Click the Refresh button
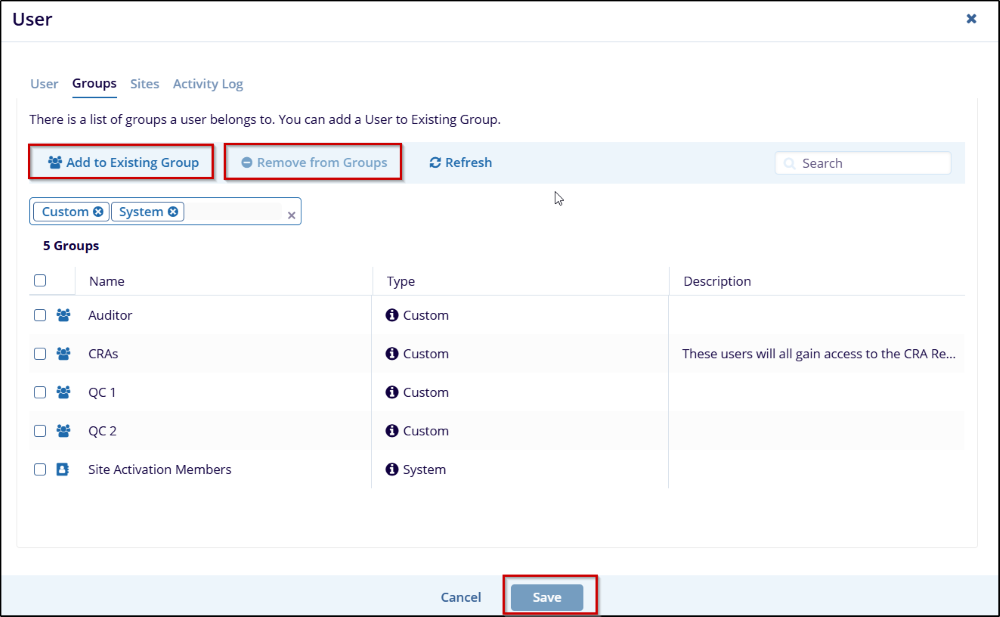The width and height of the screenshot is (1000, 617). 460,162
